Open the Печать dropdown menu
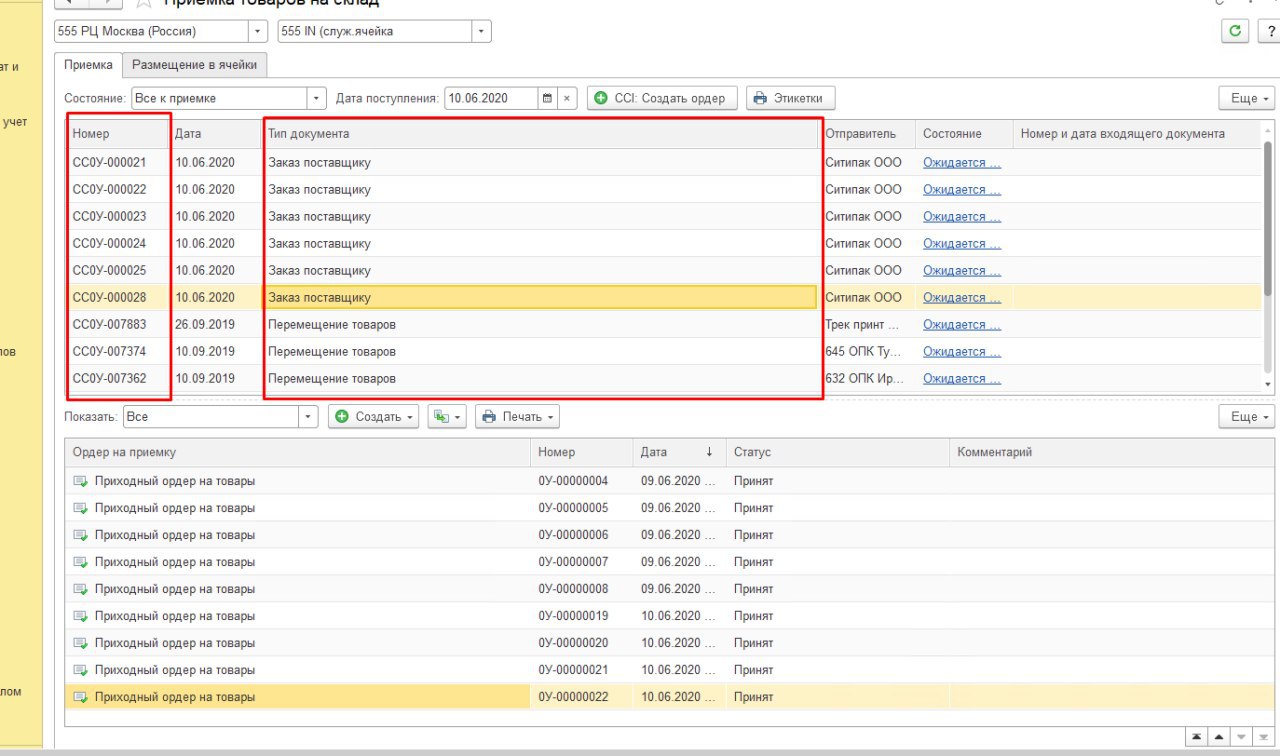 click(x=517, y=417)
